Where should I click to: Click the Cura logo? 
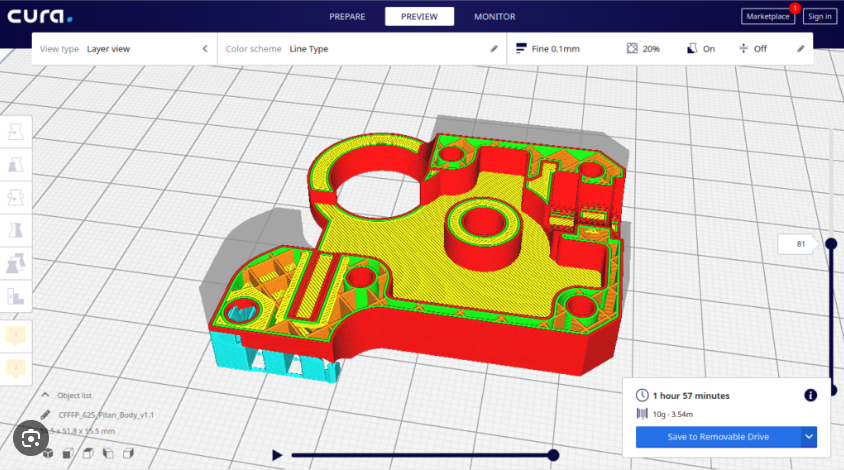[x=40, y=16]
